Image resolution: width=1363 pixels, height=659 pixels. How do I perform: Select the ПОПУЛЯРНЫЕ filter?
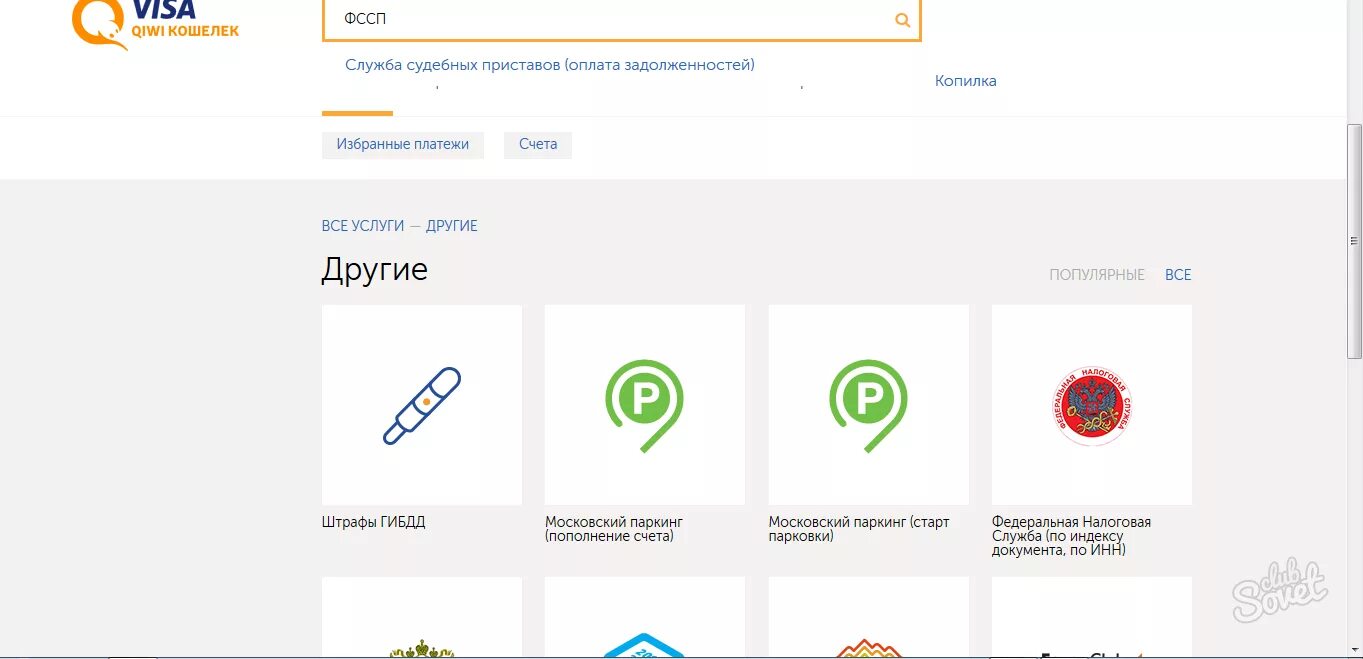click(x=1097, y=275)
